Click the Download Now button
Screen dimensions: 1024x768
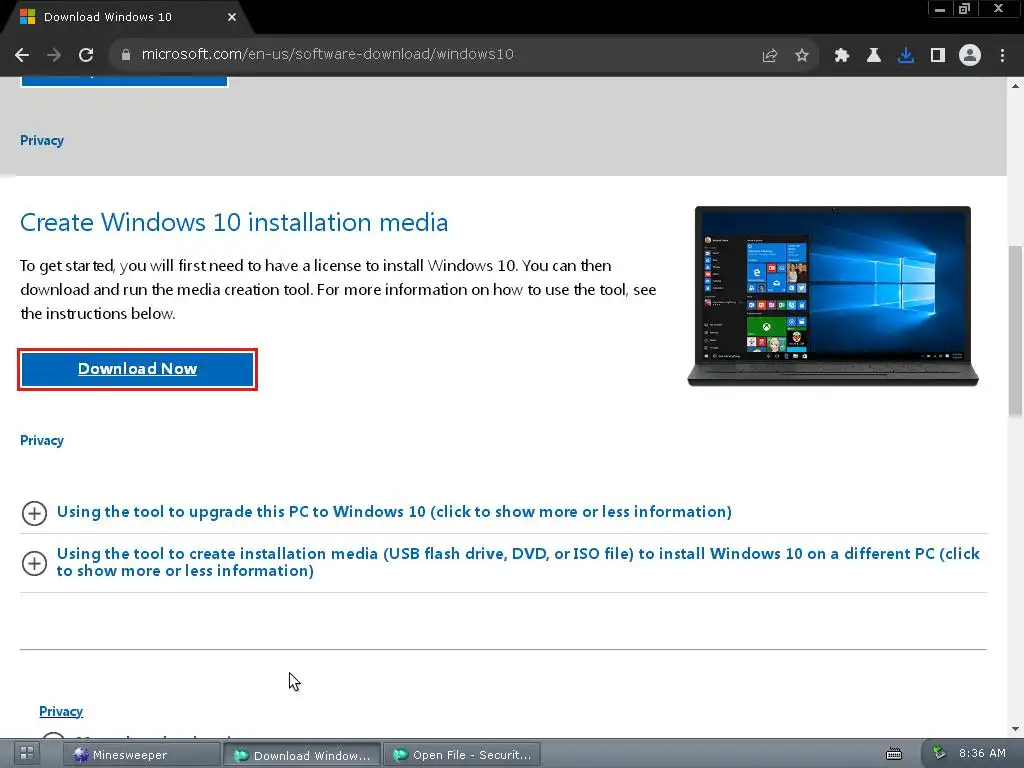[x=137, y=369]
